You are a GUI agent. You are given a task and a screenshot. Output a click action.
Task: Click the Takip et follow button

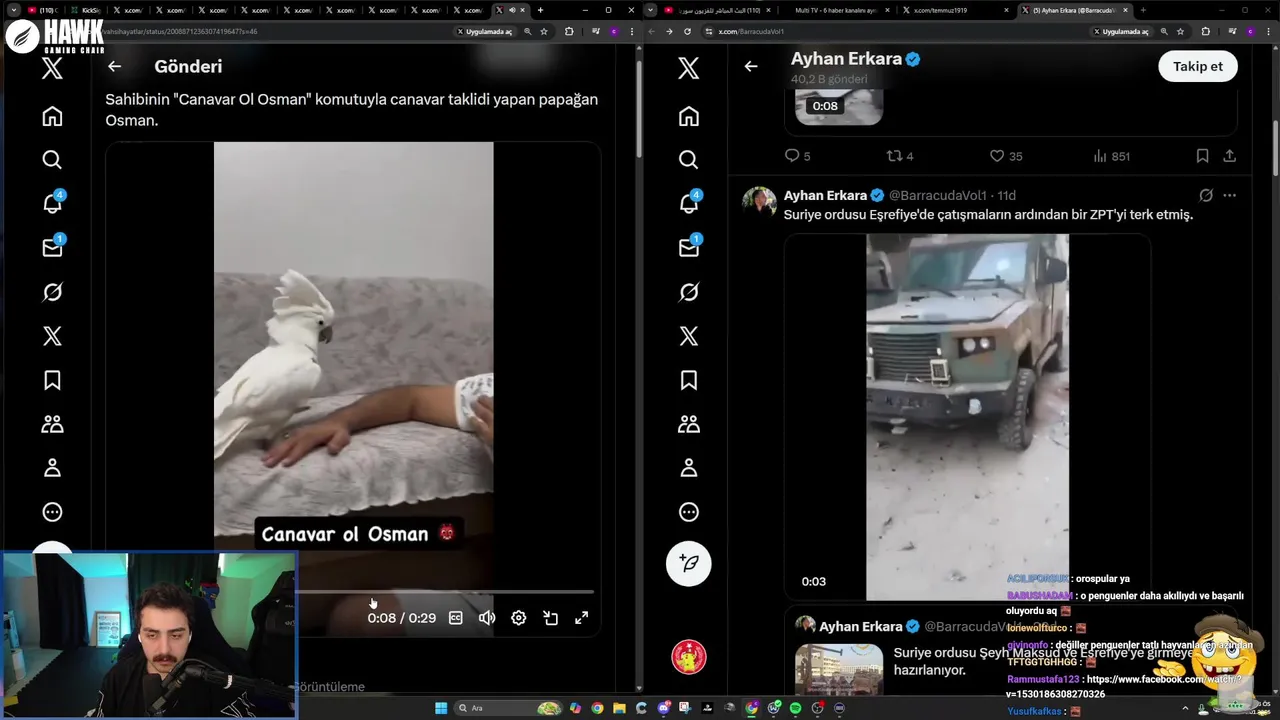(x=1198, y=67)
